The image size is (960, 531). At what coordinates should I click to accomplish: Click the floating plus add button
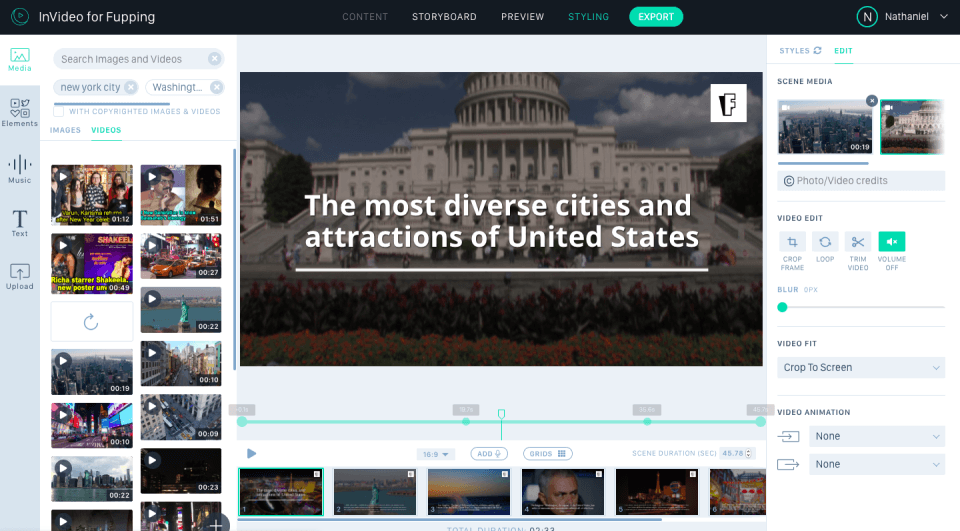point(216,525)
